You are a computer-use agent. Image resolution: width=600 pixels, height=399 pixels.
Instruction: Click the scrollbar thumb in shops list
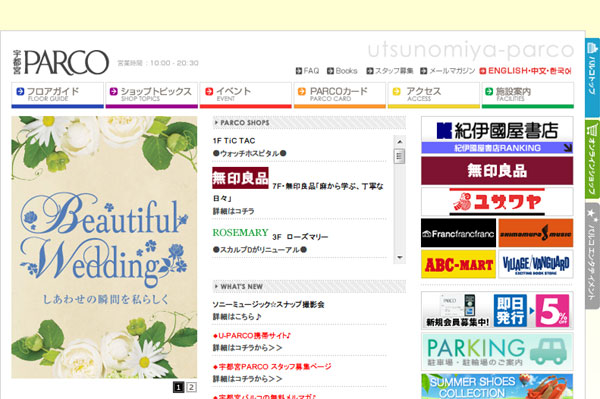(399, 156)
